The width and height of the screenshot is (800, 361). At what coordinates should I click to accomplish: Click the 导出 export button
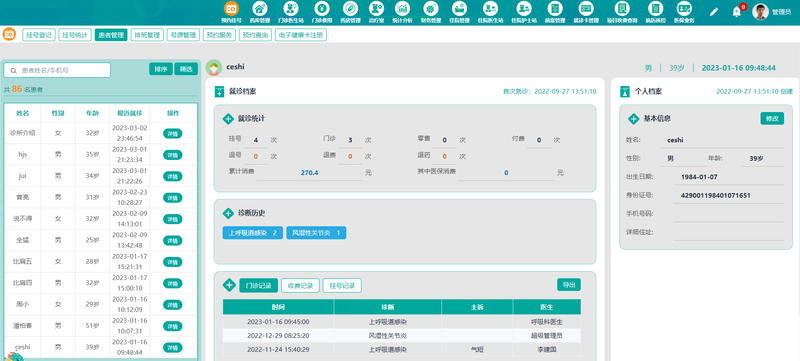[569, 285]
